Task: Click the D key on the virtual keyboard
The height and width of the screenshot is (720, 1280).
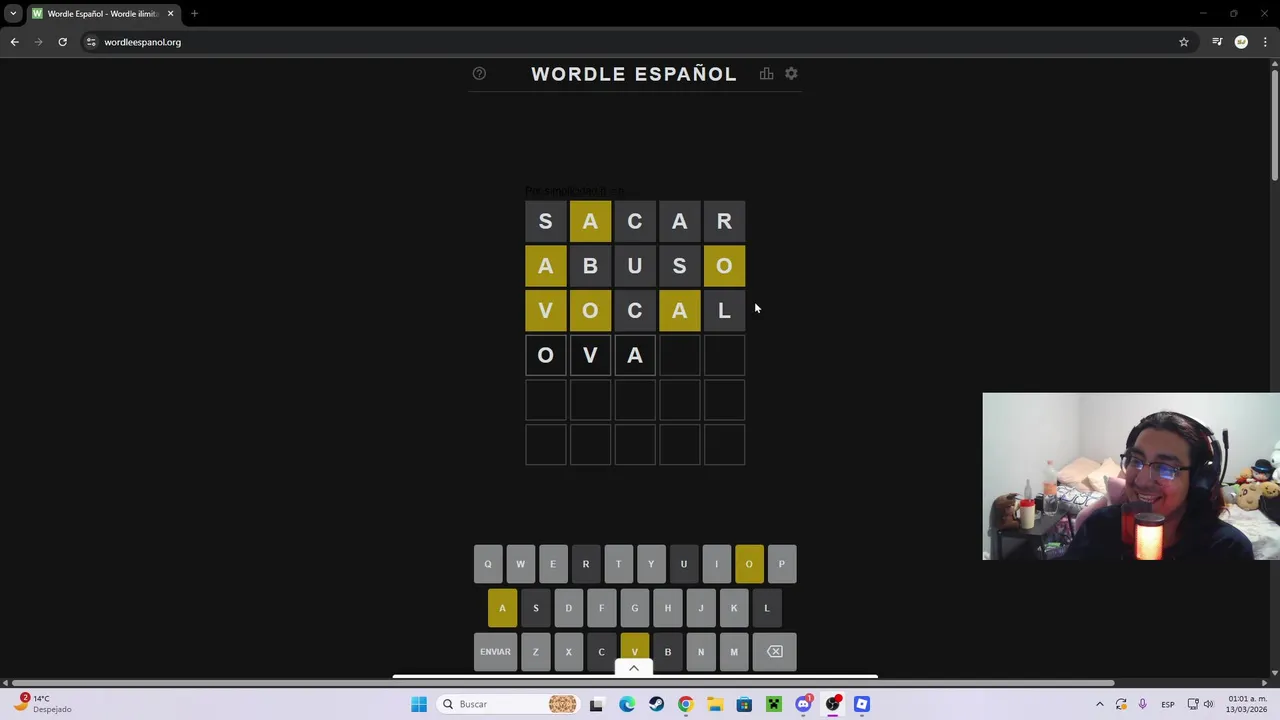Action: [x=568, y=608]
